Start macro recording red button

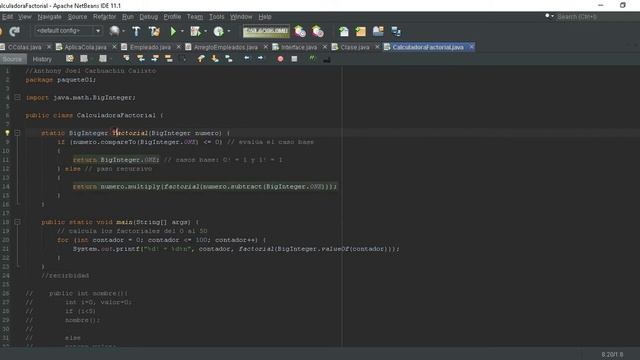pos(280,59)
